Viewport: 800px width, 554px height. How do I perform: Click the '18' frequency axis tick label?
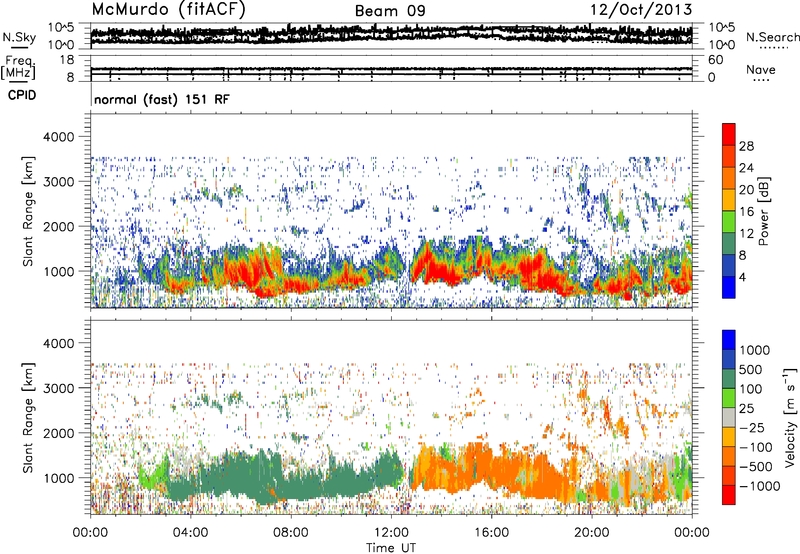click(66, 60)
